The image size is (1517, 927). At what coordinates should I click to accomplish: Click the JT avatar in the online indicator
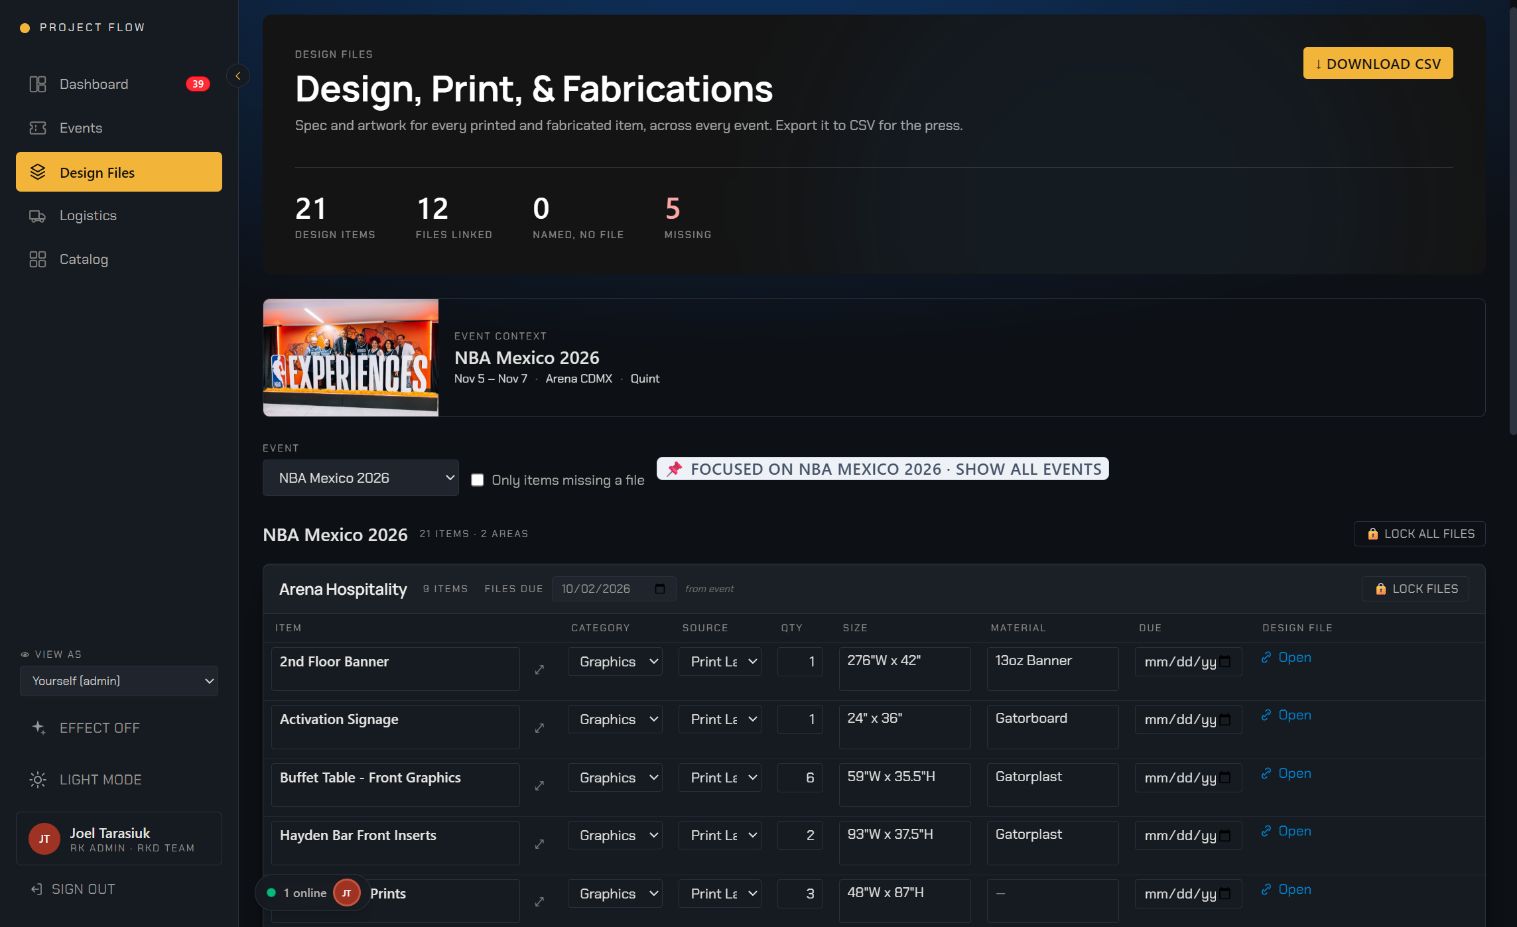click(347, 893)
